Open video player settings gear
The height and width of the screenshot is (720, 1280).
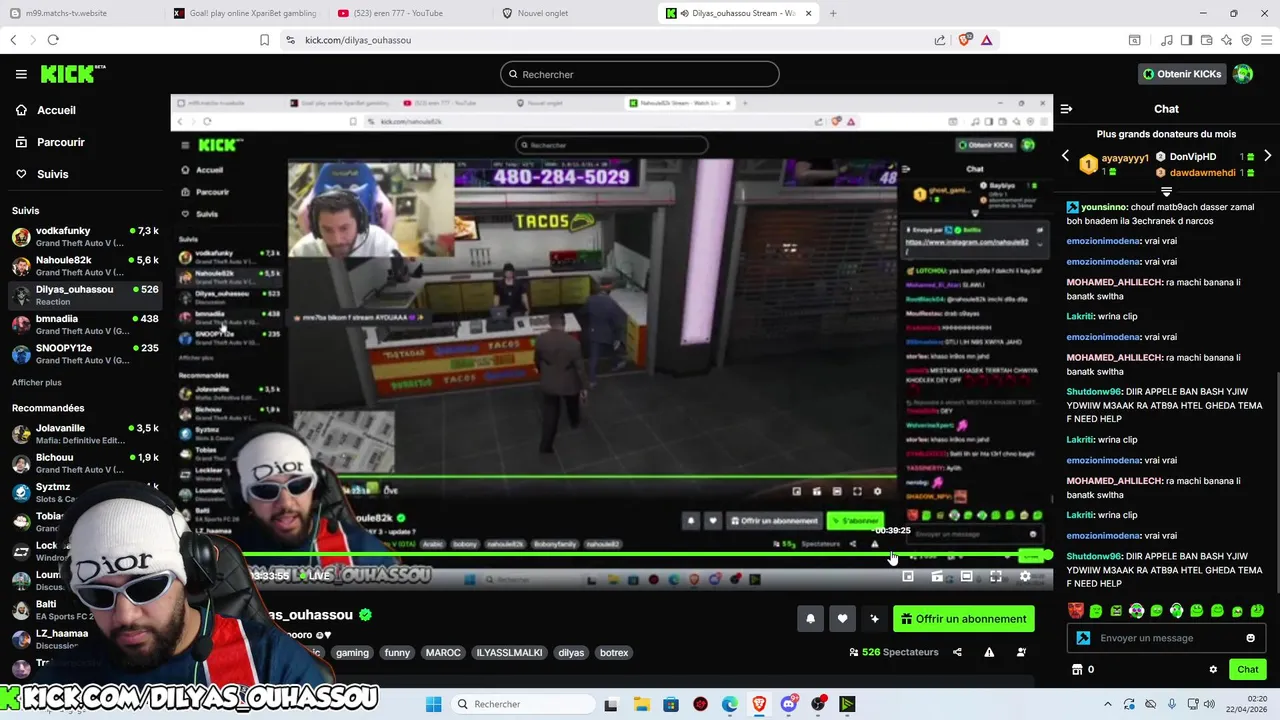click(x=1025, y=577)
